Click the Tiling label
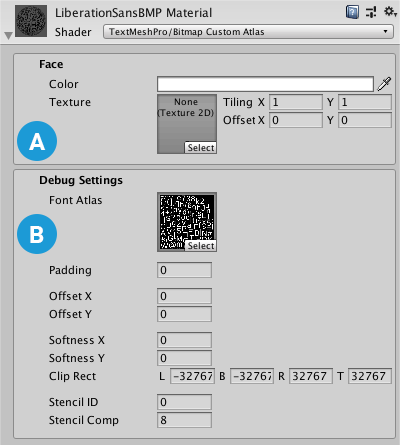 pyautogui.click(x=238, y=102)
